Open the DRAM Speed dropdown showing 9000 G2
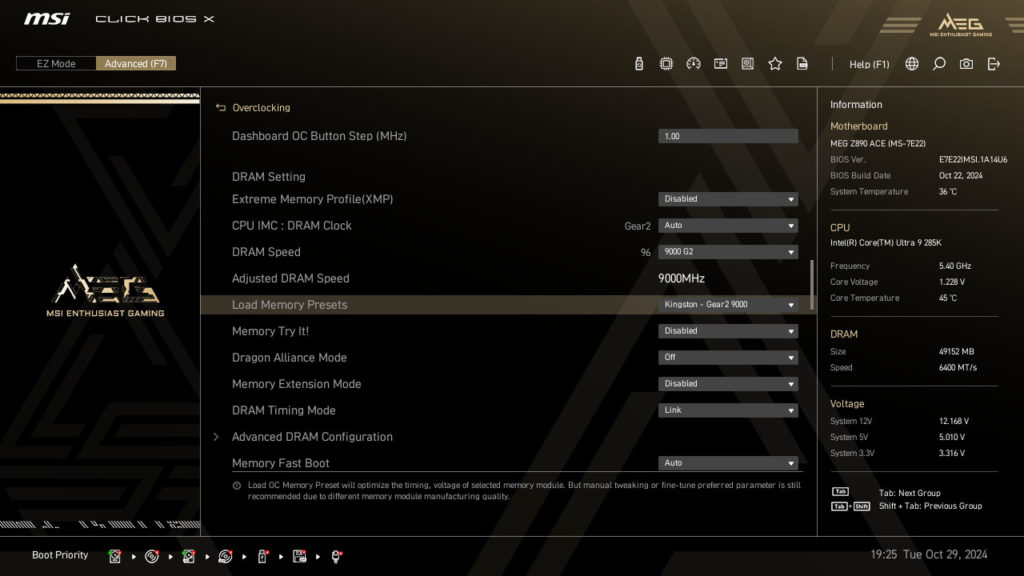Viewport: 1024px width, 576px height. [728, 252]
